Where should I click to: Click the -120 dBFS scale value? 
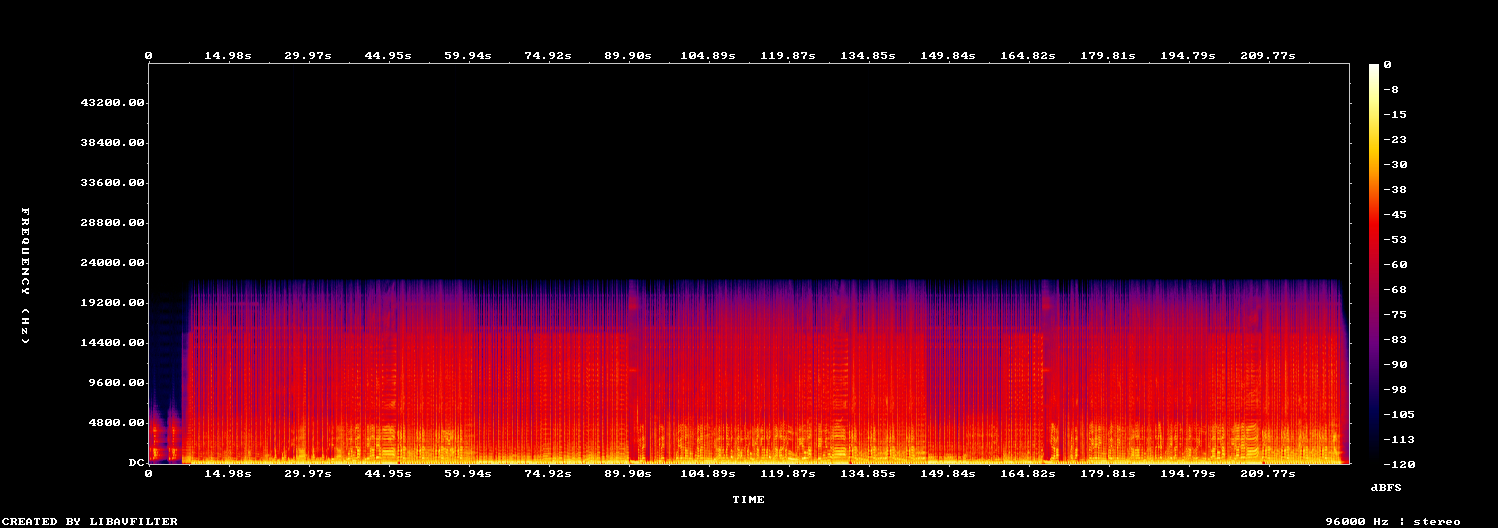1400,464
